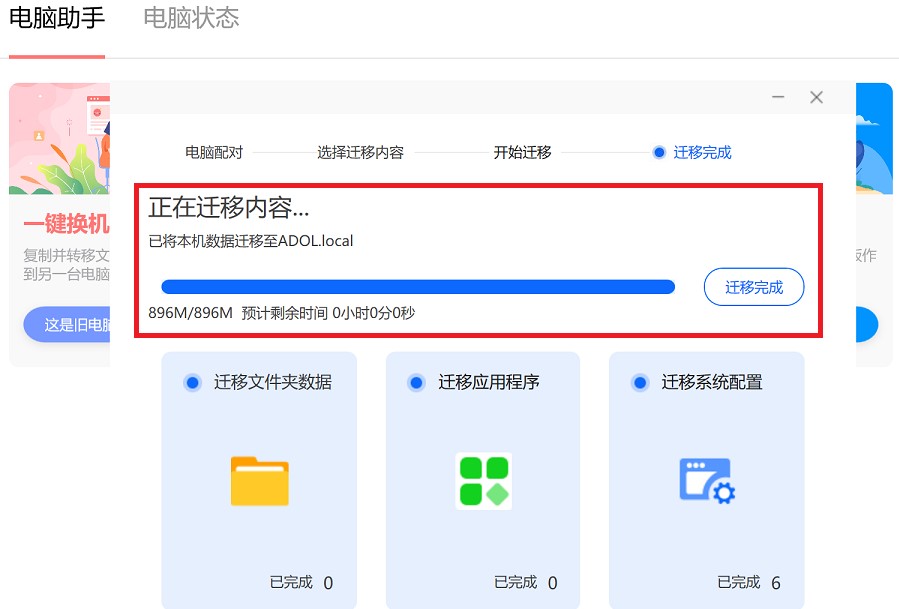The height and width of the screenshot is (609, 899).
Task: Click the yellow folder icon
Action: 259,481
